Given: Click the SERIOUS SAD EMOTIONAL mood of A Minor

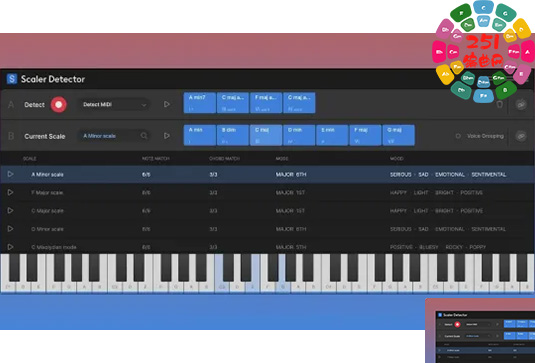Looking at the screenshot, I should [x=448, y=174].
